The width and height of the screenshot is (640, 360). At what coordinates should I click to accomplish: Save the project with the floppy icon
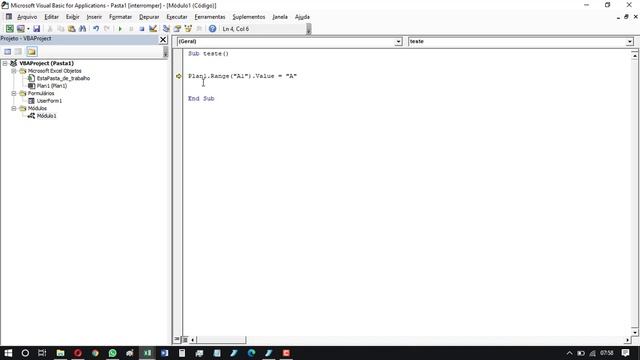coord(36,29)
